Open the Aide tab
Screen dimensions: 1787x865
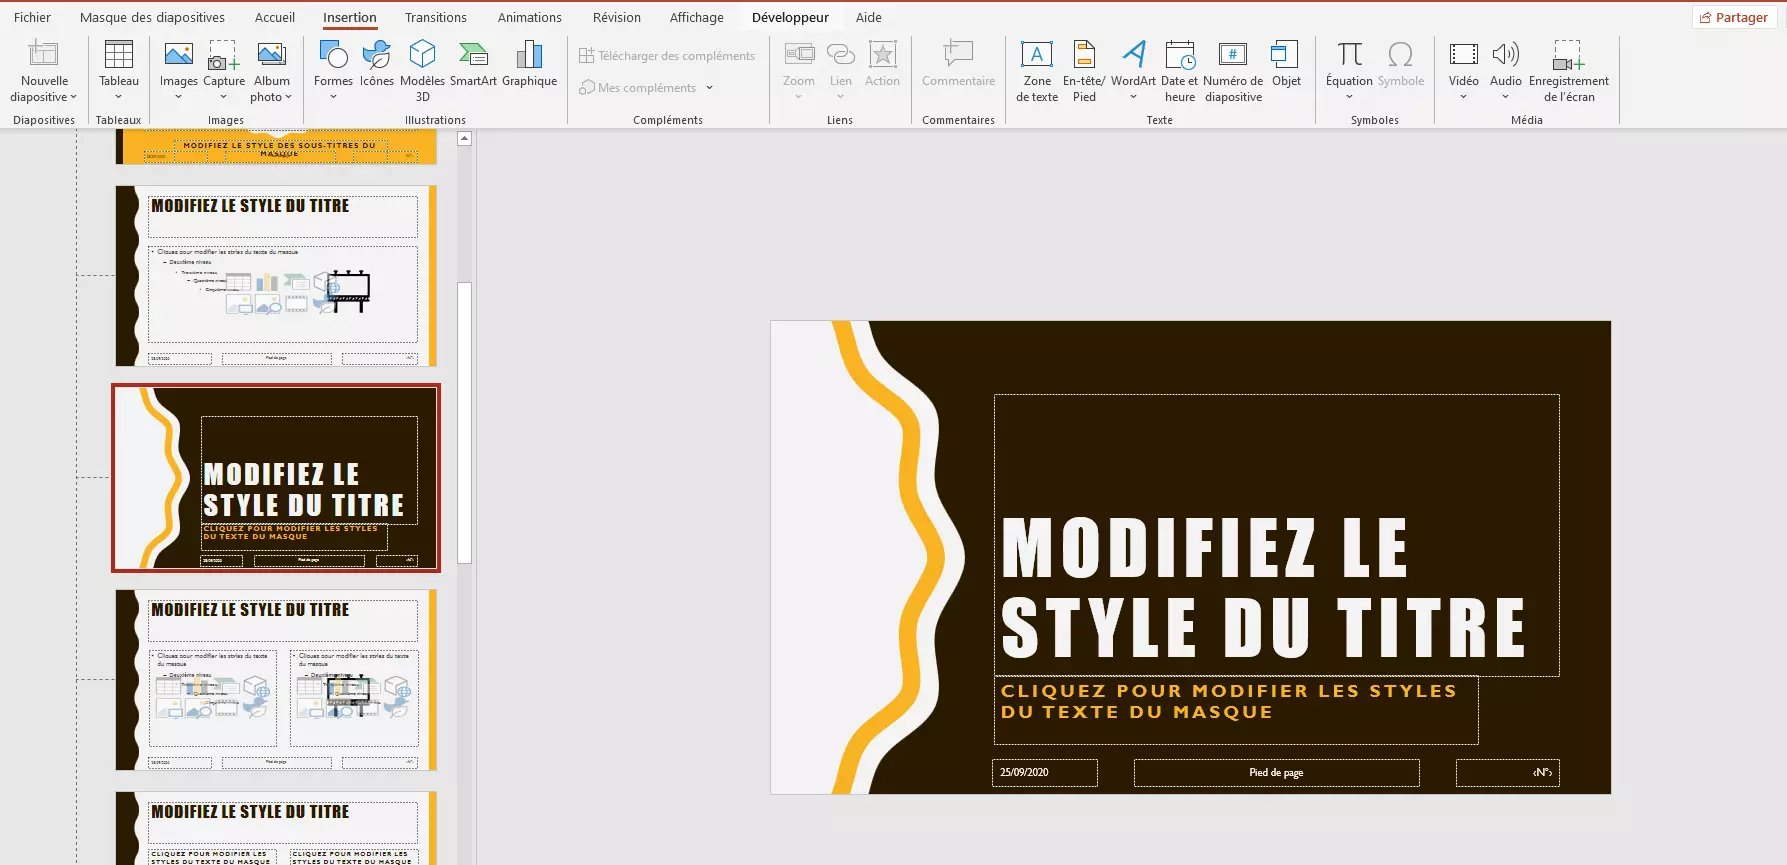pos(869,17)
